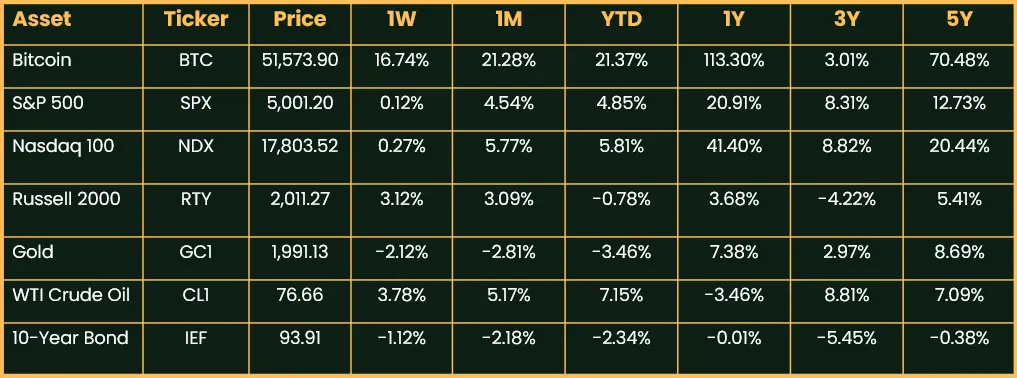Click WTI Crude Oil price 76.66
The height and width of the screenshot is (378, 1017).
click(x=298, y=295)
